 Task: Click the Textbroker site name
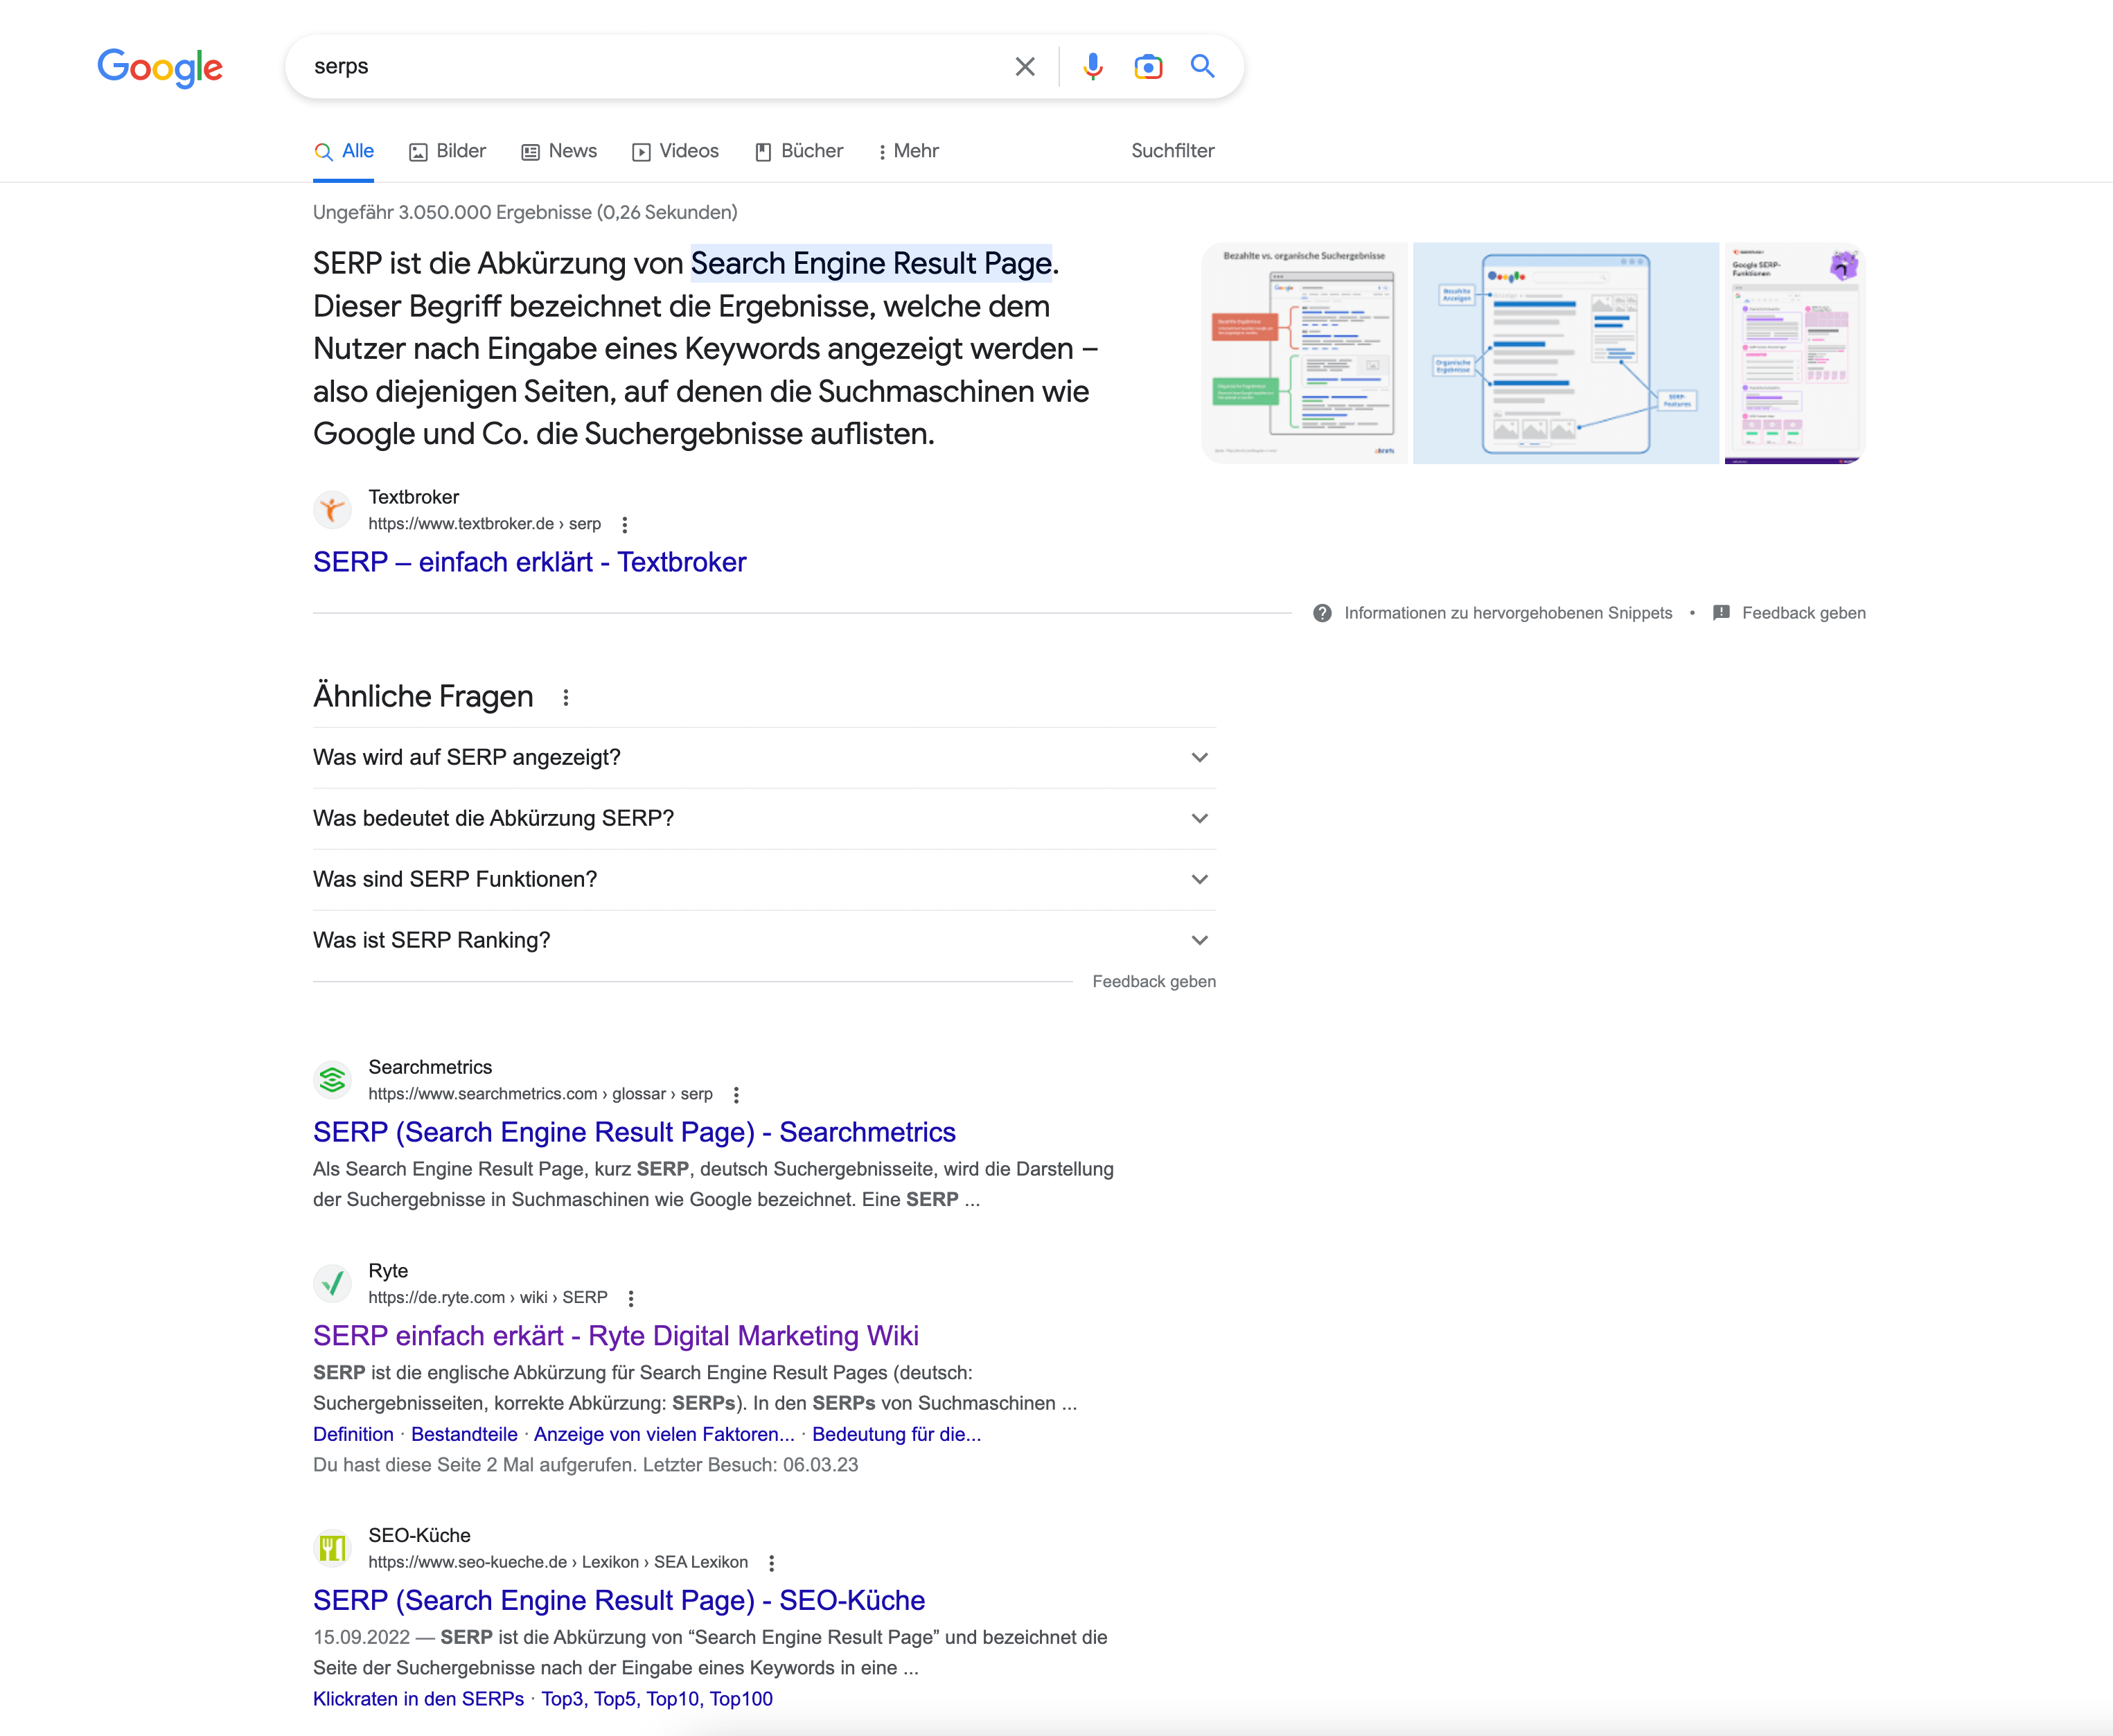pyautogui.click(x=414, y=497)
